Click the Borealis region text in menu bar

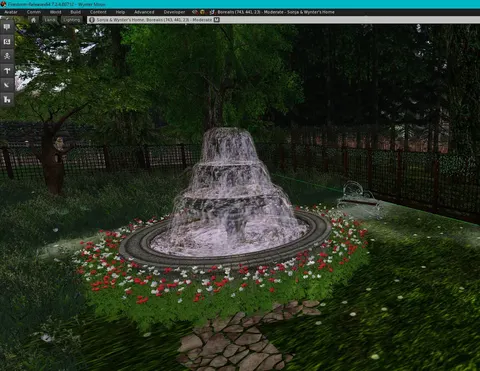276,12
